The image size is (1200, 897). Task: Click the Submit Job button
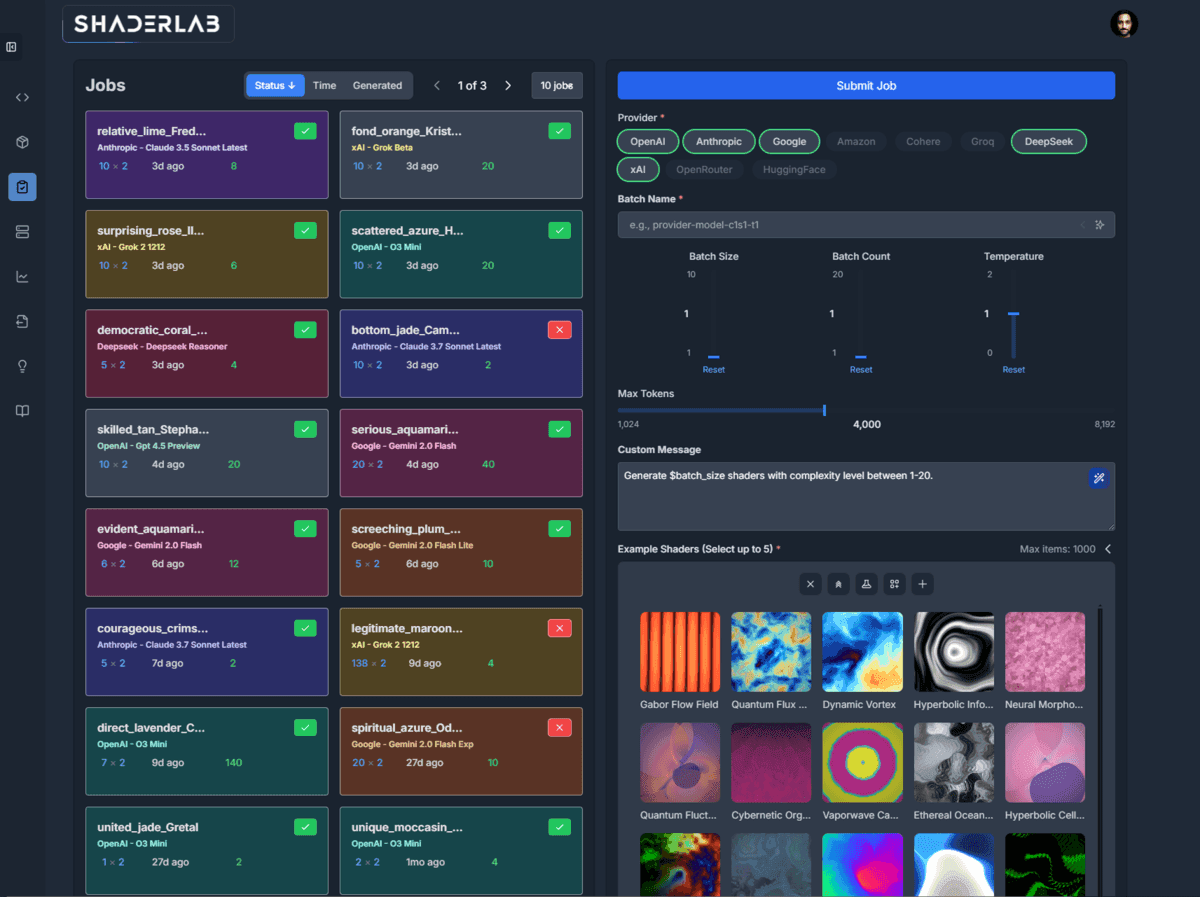click(866, 85)
